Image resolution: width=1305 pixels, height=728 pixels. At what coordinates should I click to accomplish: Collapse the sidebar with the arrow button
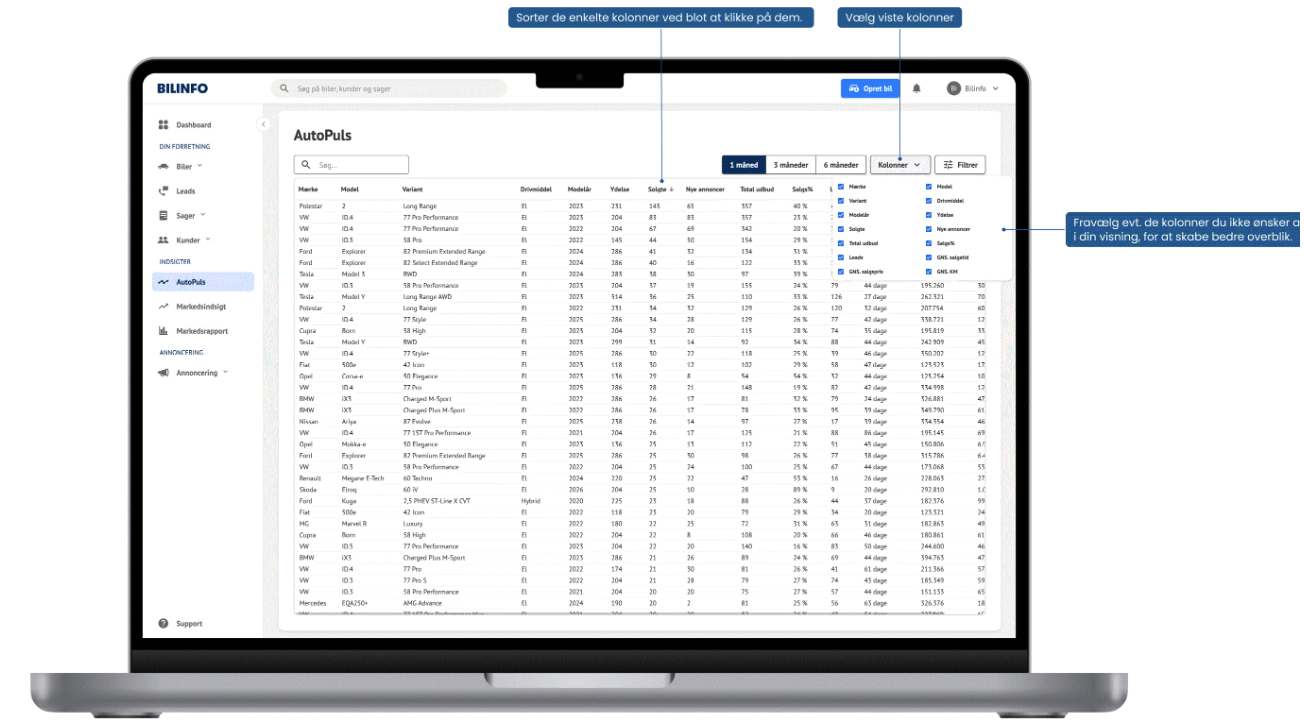(263, 124)
